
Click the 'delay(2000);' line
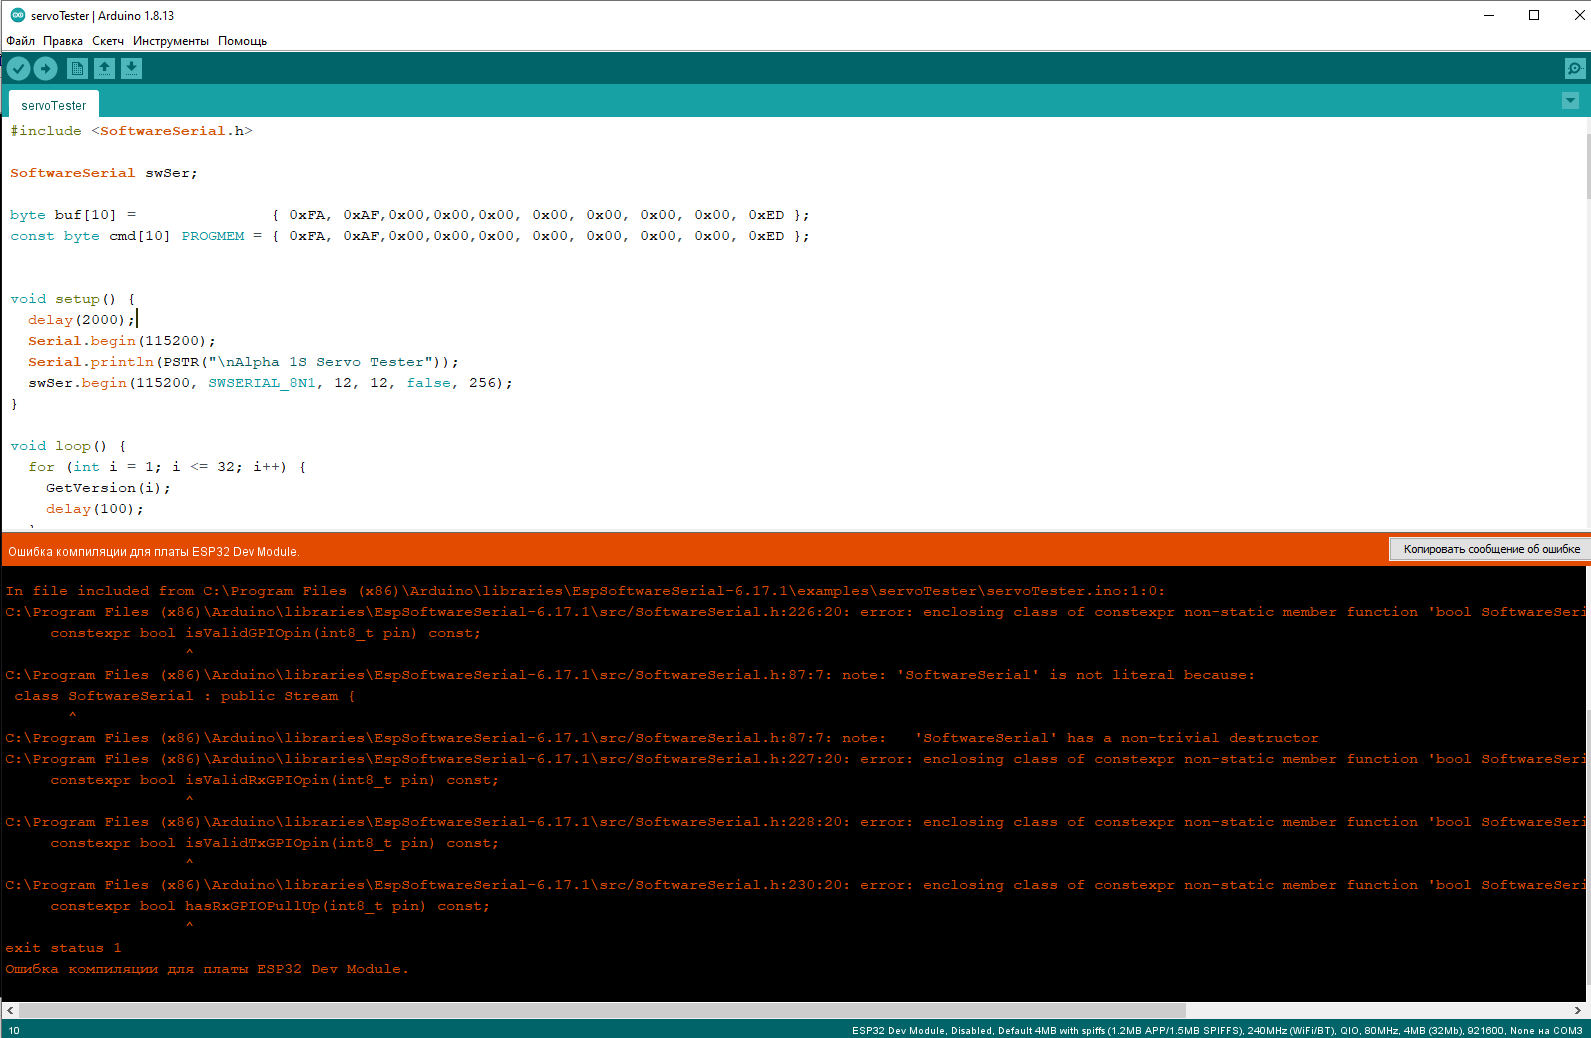click(81, 320)
